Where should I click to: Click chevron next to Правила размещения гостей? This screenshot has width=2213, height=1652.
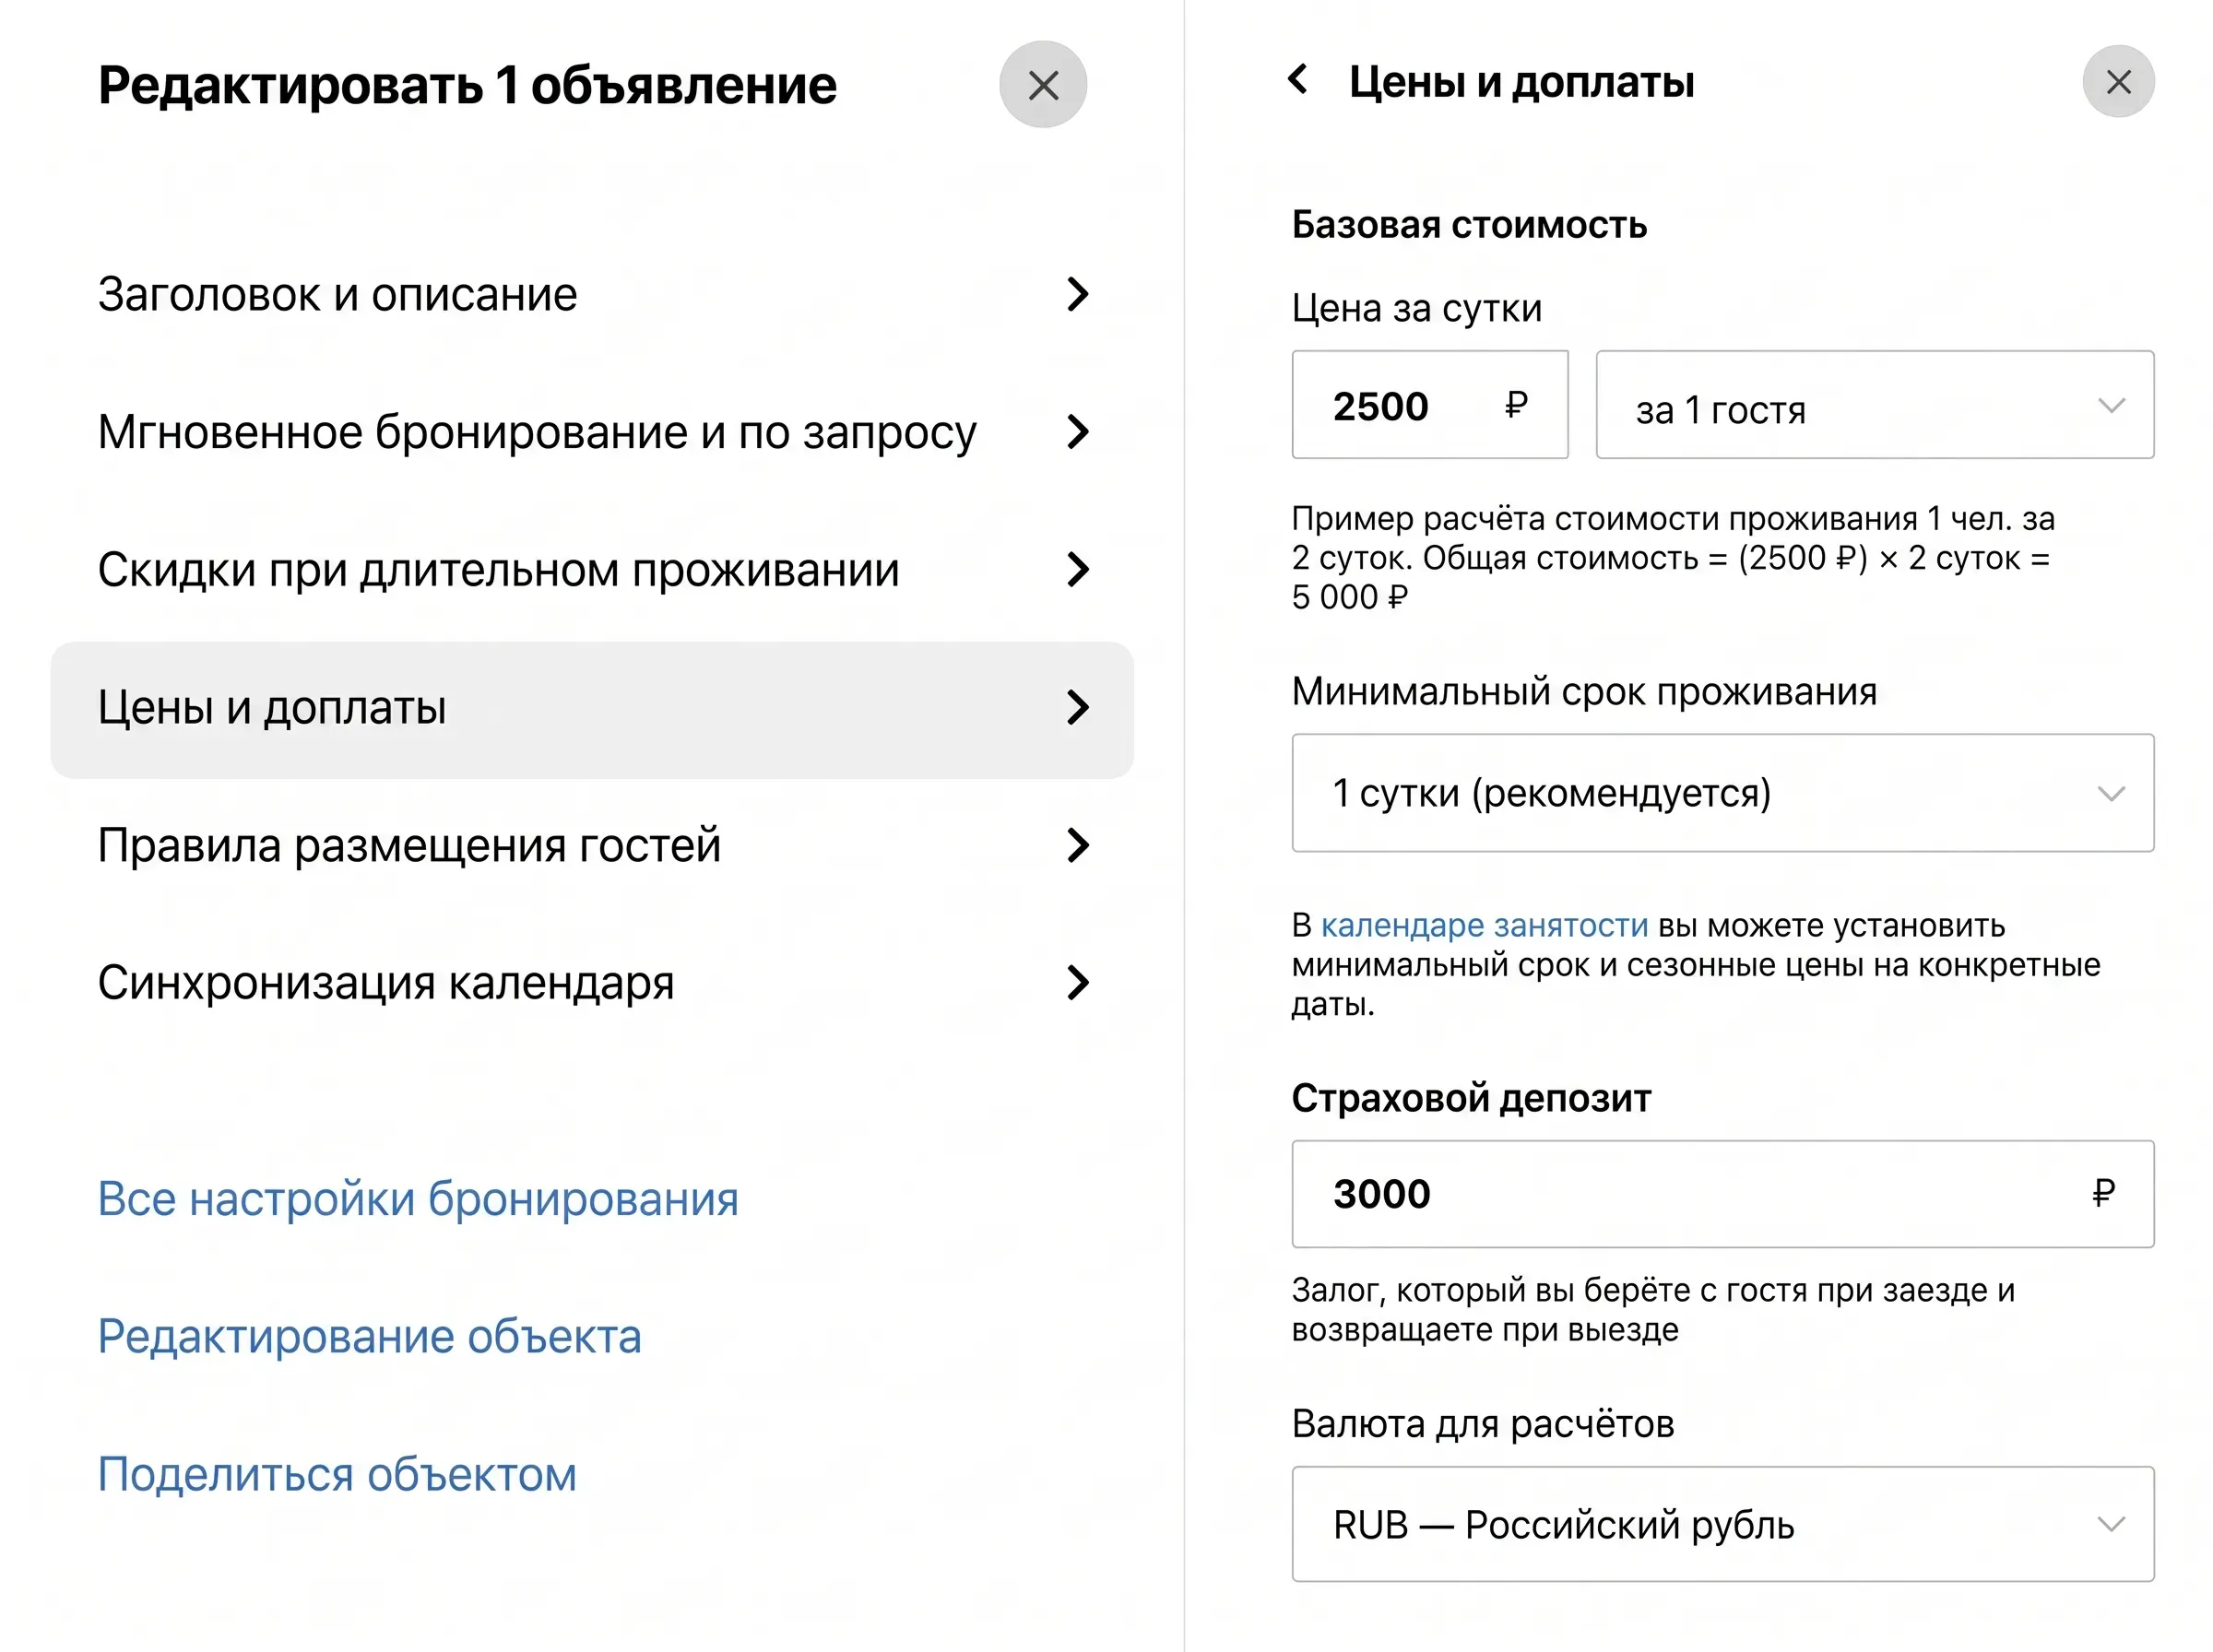1077,846
